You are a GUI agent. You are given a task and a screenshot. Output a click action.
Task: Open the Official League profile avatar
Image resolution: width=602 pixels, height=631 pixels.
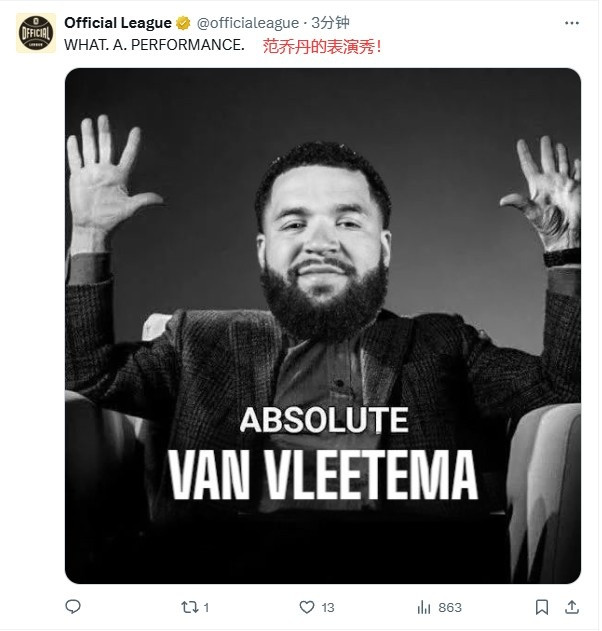coord(36,33)
